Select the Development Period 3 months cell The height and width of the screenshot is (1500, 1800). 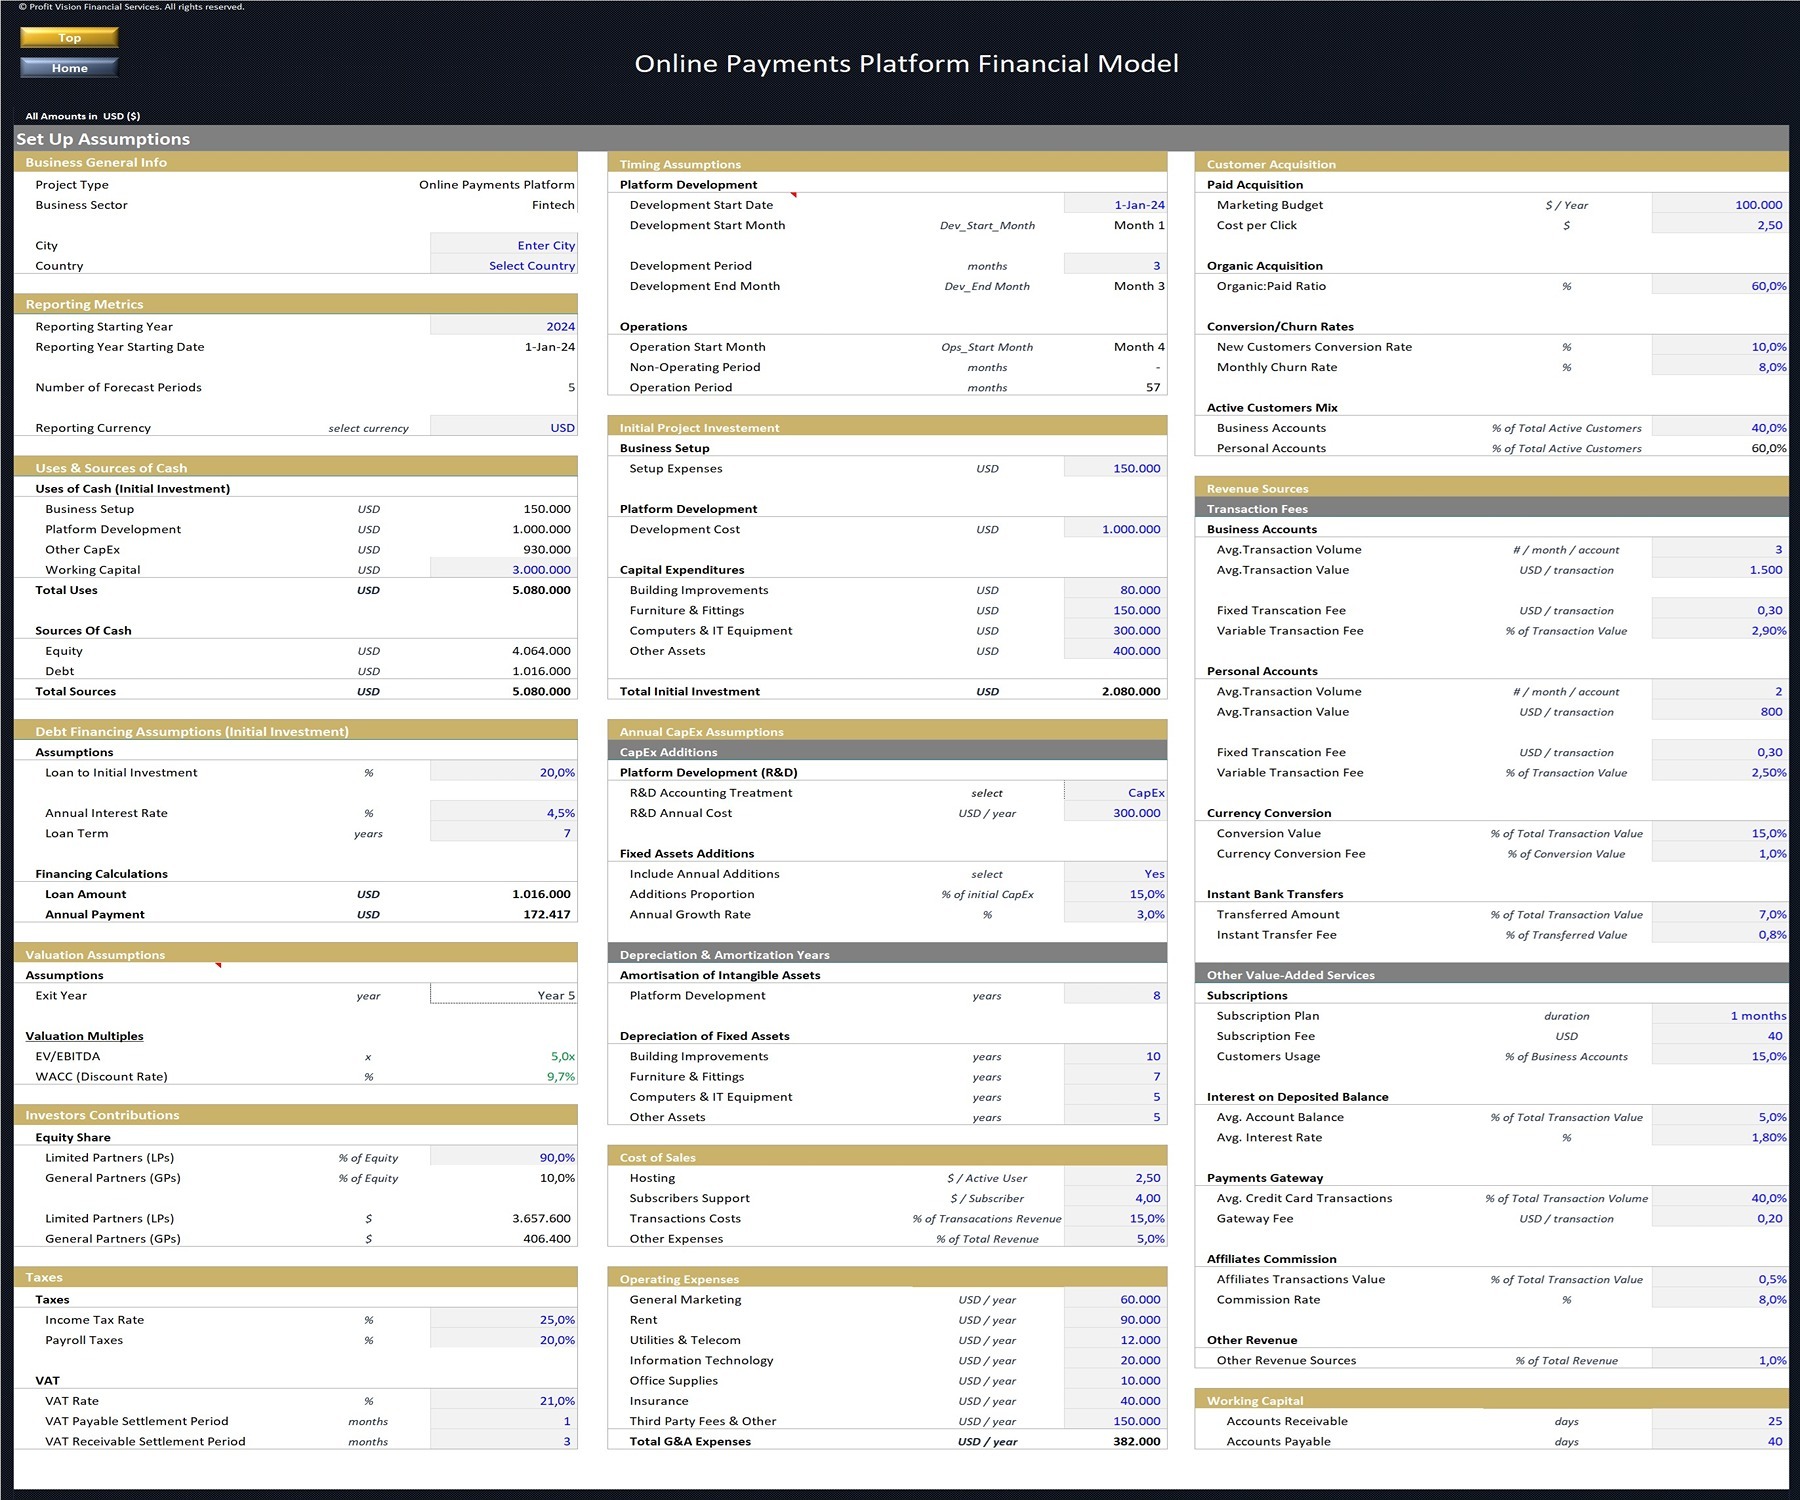1115,266
